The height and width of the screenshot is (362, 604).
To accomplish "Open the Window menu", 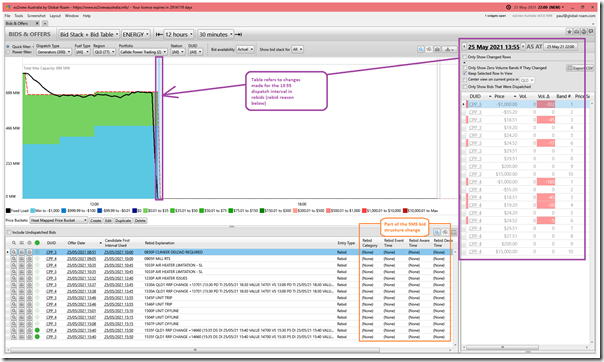I will point(72,16).
